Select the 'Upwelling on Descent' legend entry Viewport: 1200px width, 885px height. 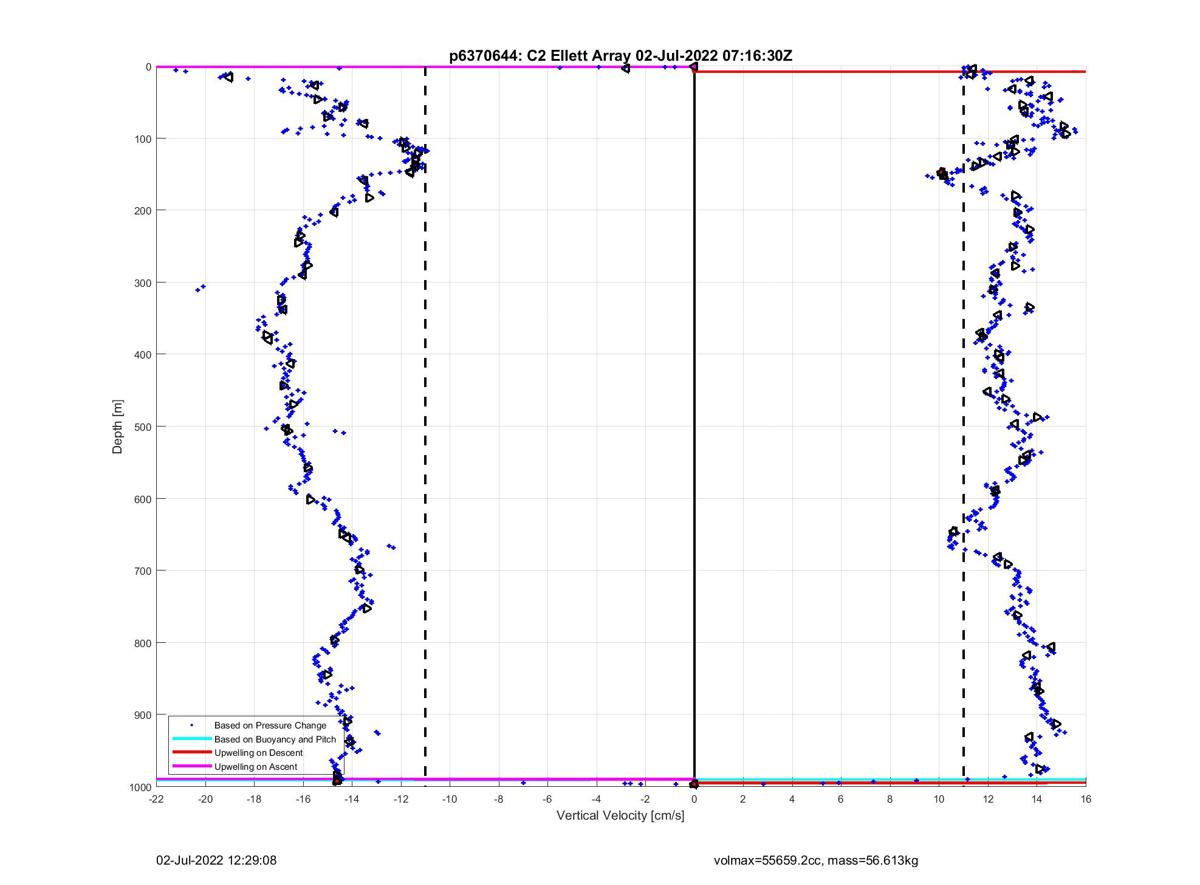tap(258, 753)
